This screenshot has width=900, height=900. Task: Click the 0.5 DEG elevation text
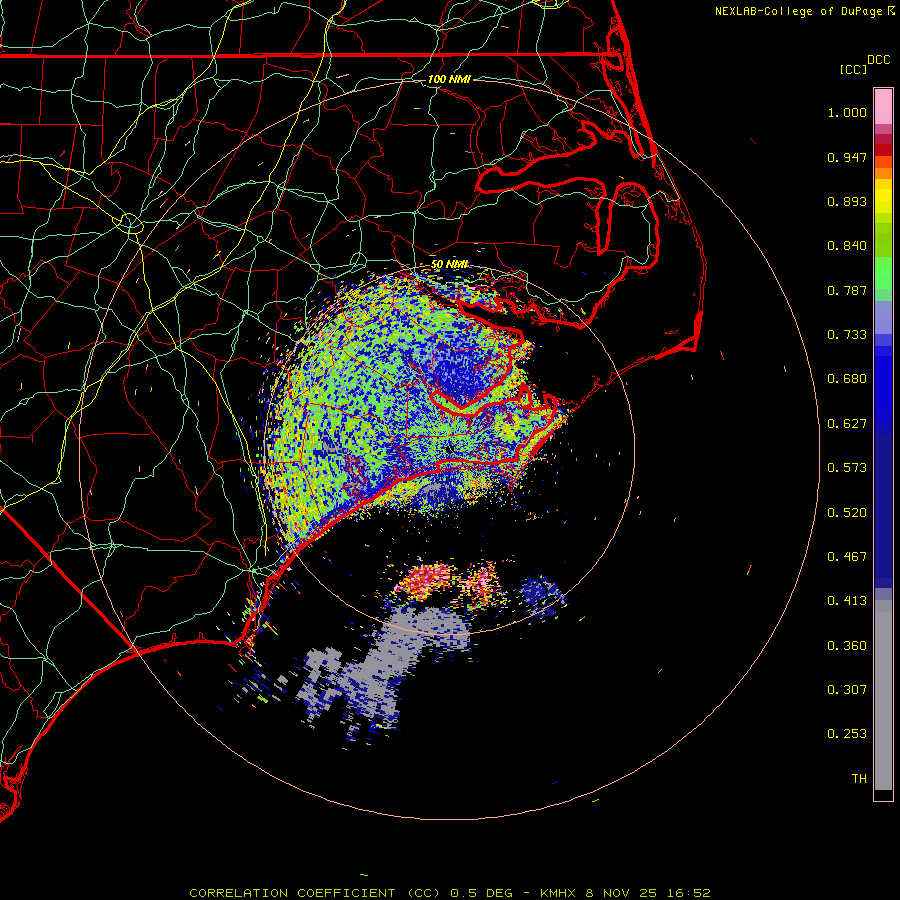point(481,893)
